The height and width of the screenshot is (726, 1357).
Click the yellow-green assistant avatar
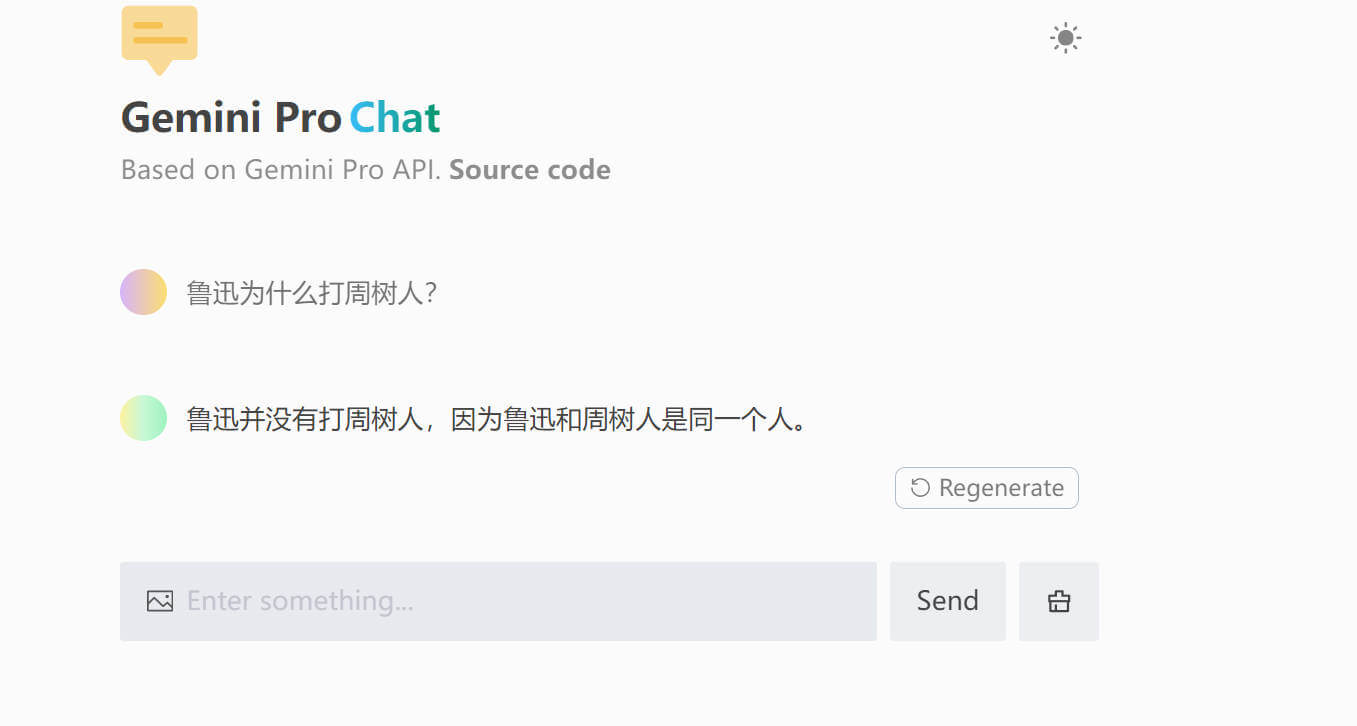143,418
